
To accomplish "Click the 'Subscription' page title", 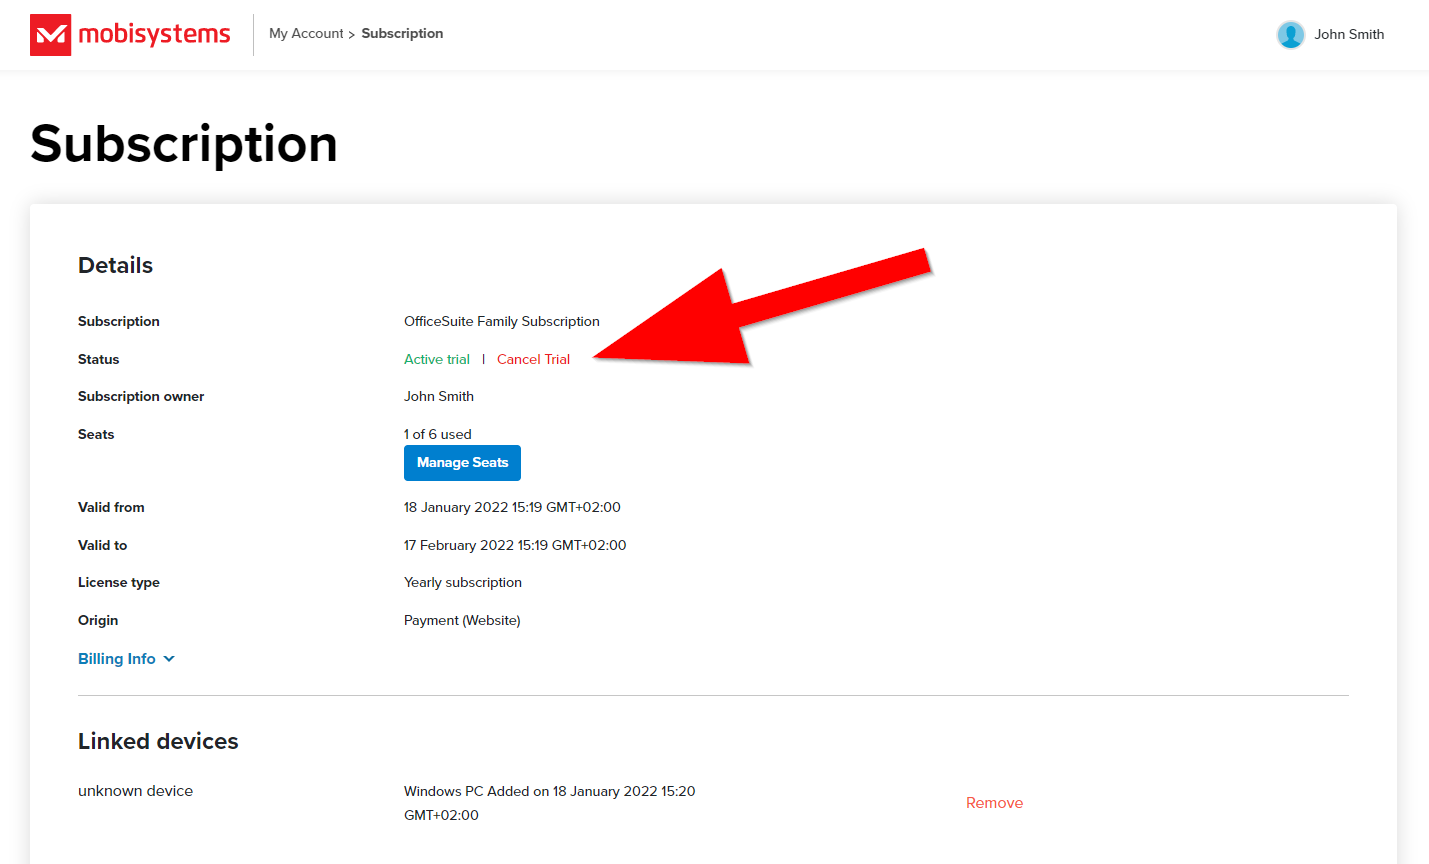I will coord(184,144).
